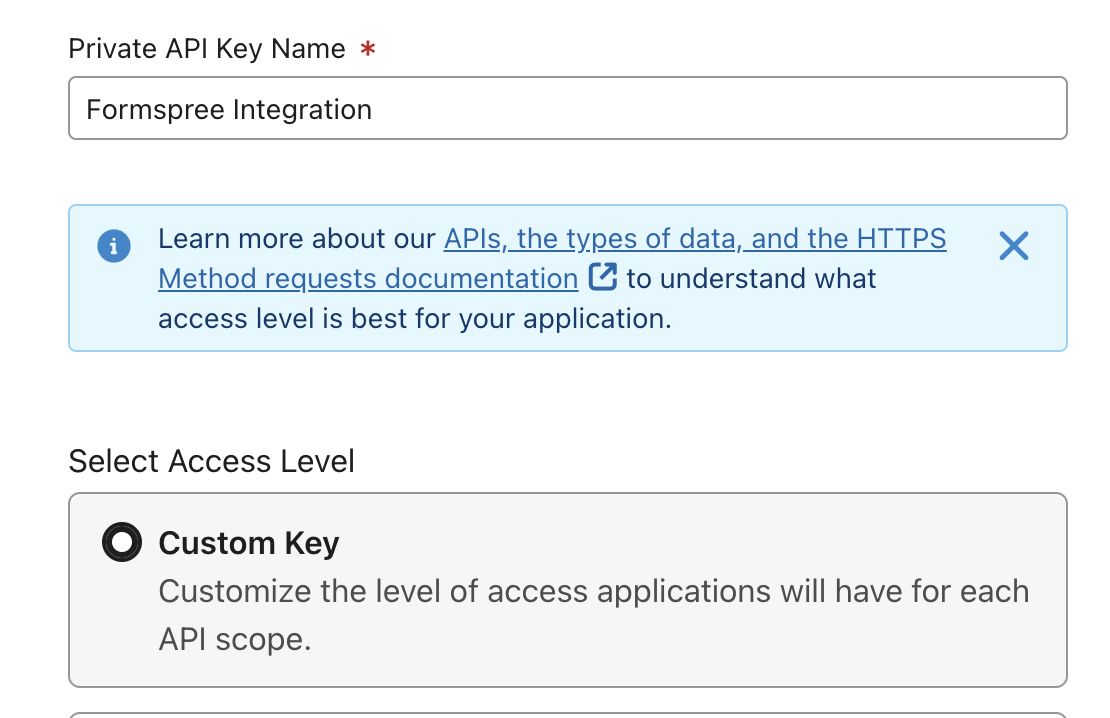
Task: Select the Custom Key radio button
Action: (122, 543)
